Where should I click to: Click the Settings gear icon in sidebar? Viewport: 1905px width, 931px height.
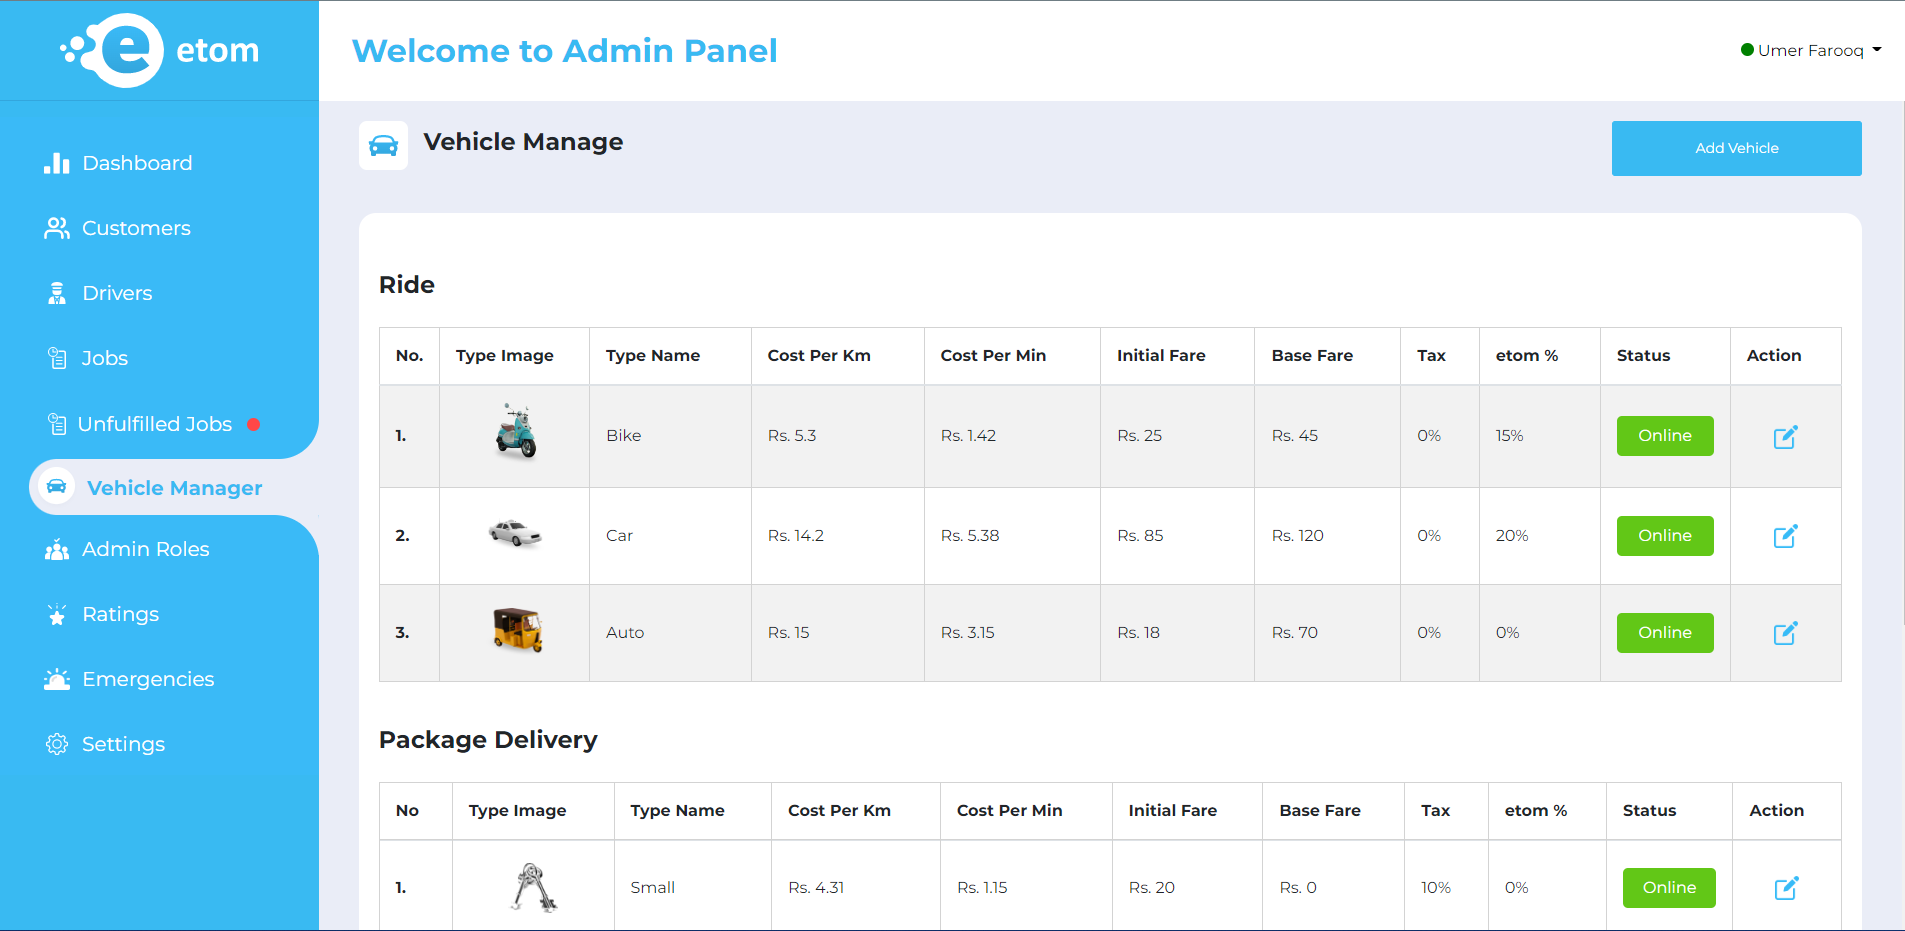57,744
